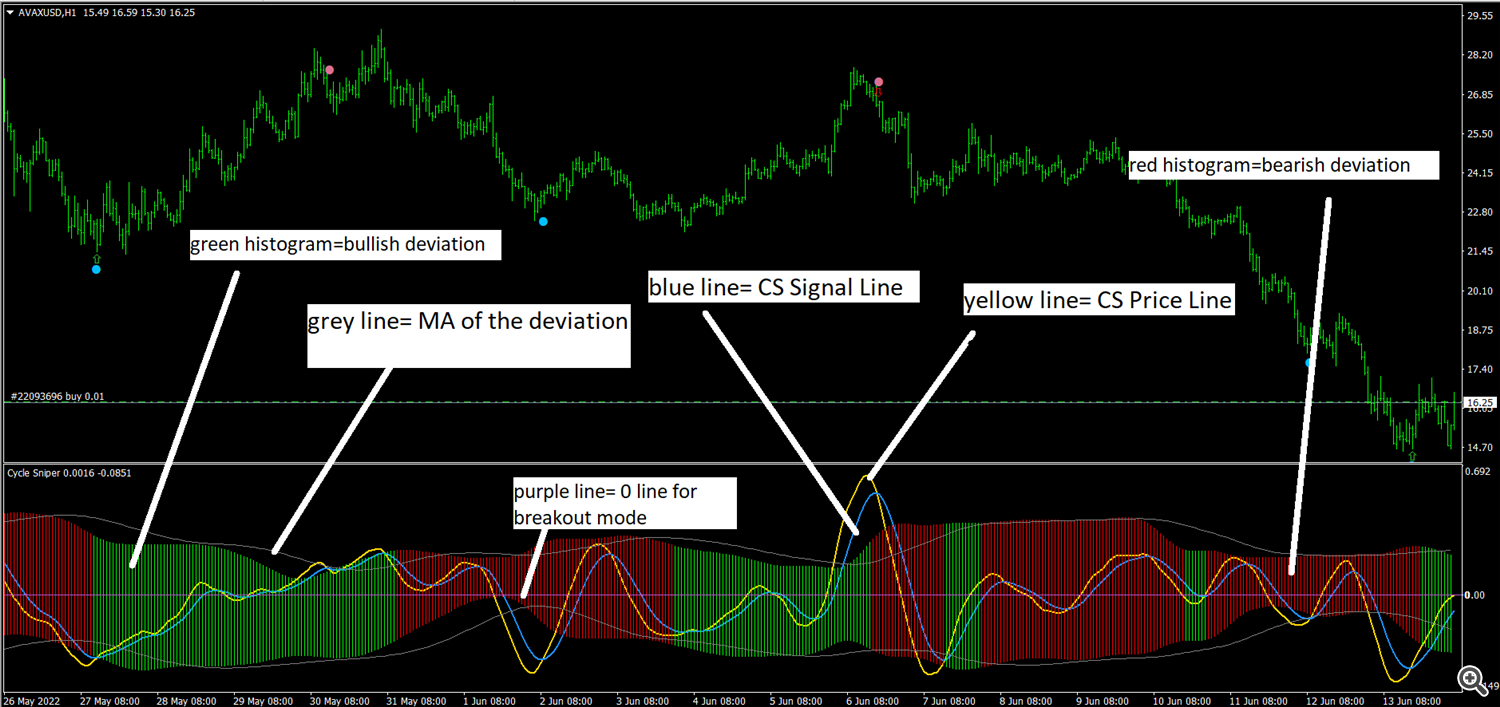Select blue signal dot under 27 May low
The image size is (1500, 707).
(x=96, y=269)
